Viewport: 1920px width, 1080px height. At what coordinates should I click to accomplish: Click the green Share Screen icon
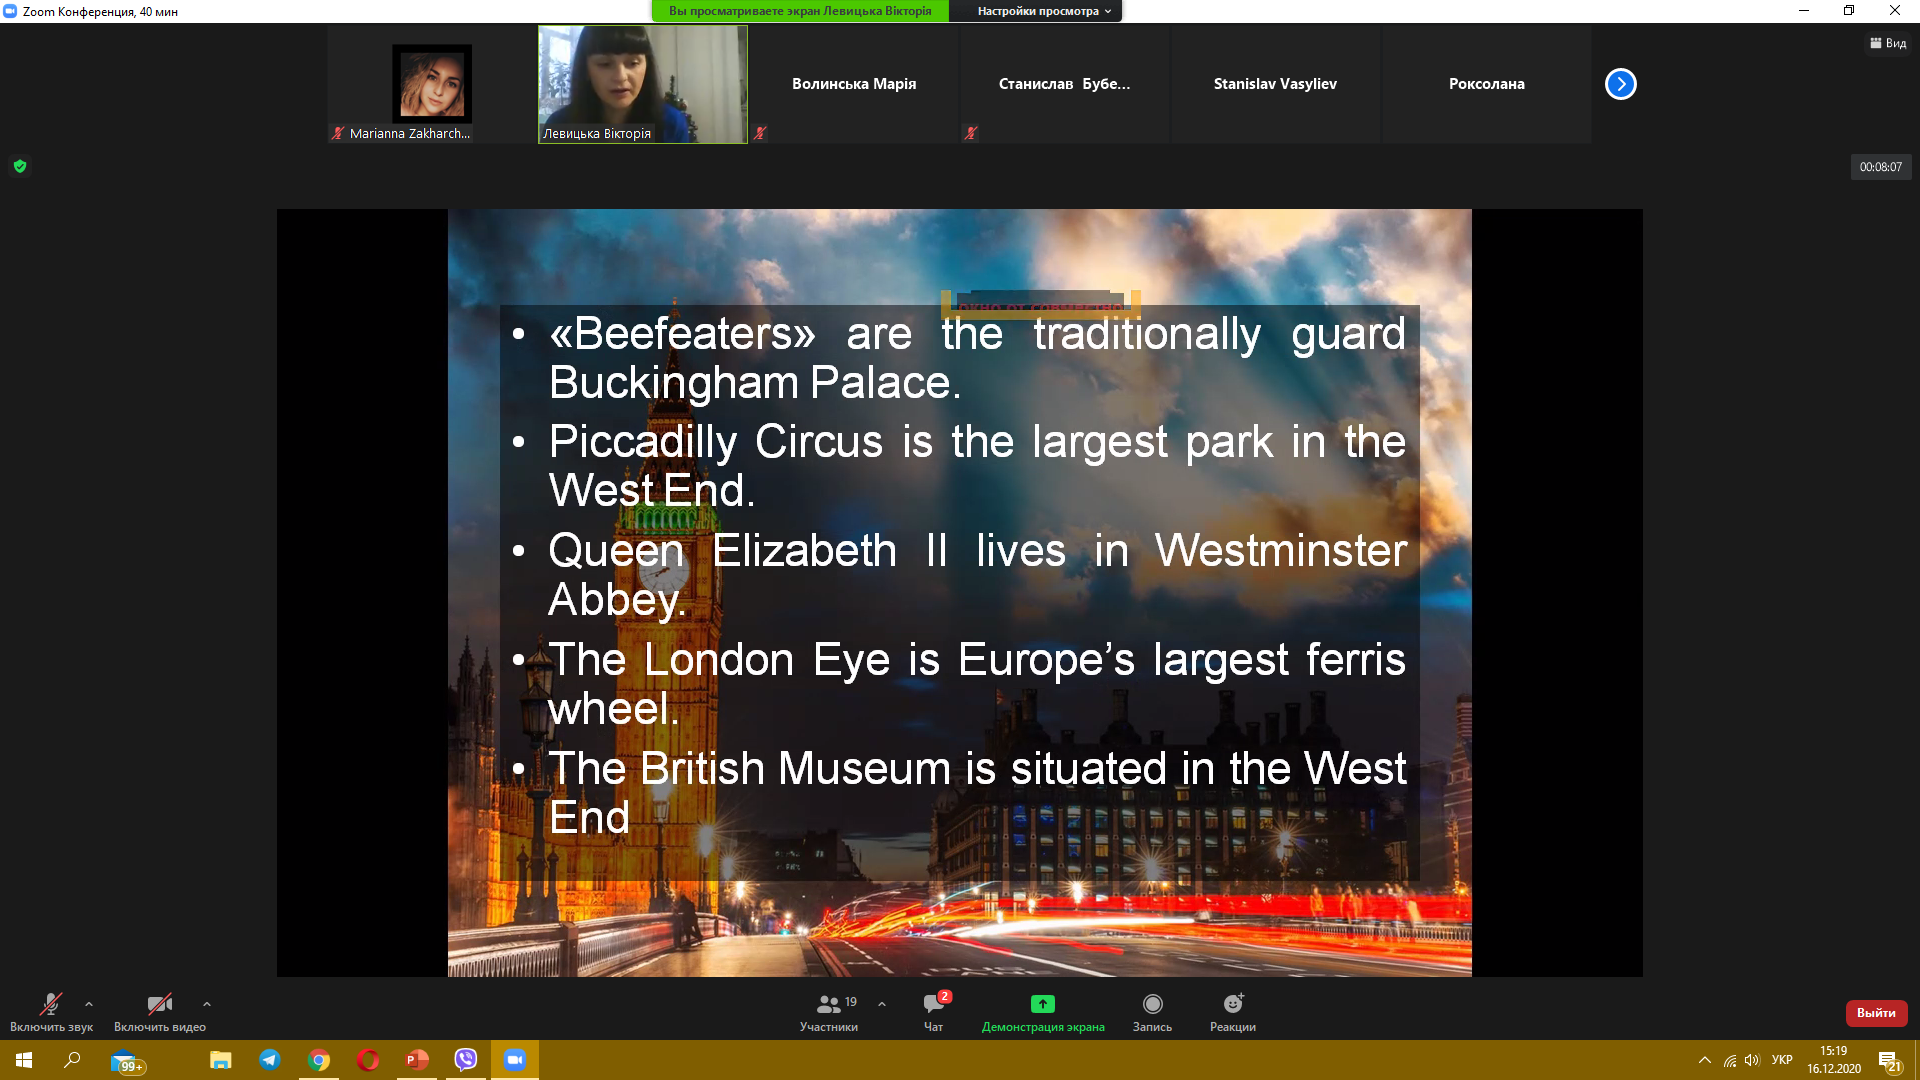point(1042,1004)
